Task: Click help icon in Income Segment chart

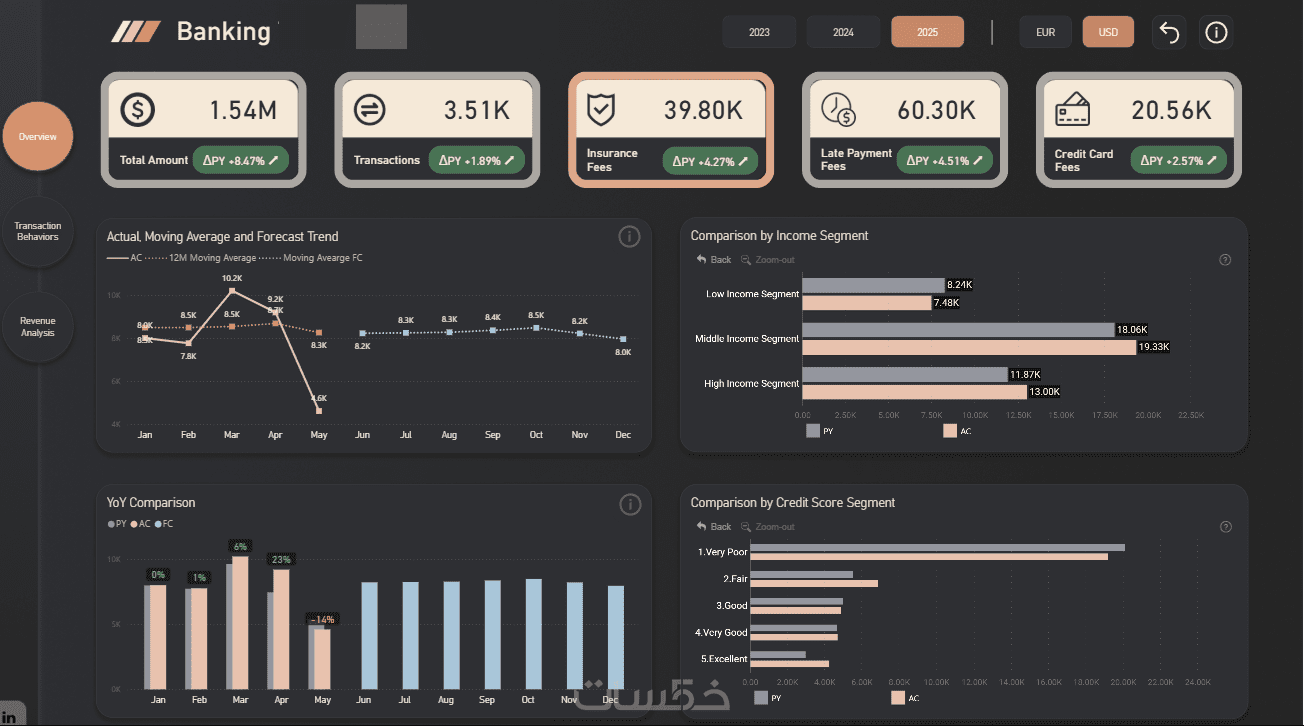Action: click(x=1225, y=260)
